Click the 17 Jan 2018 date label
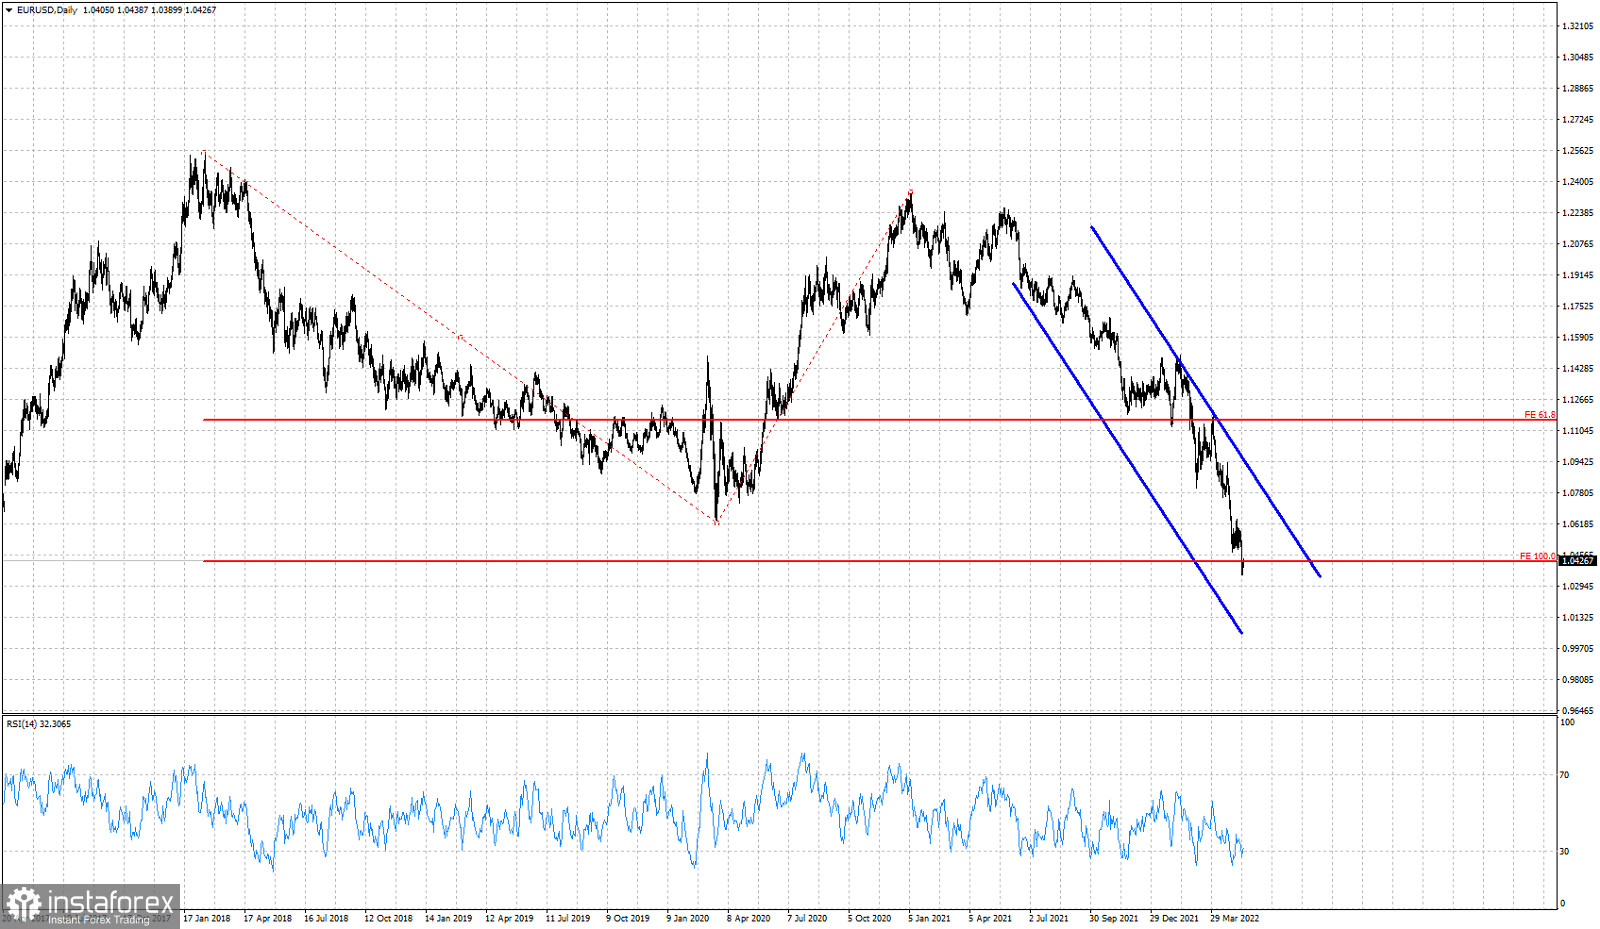The height and width of the screenshot is (929, 1600). pos(207,918)
